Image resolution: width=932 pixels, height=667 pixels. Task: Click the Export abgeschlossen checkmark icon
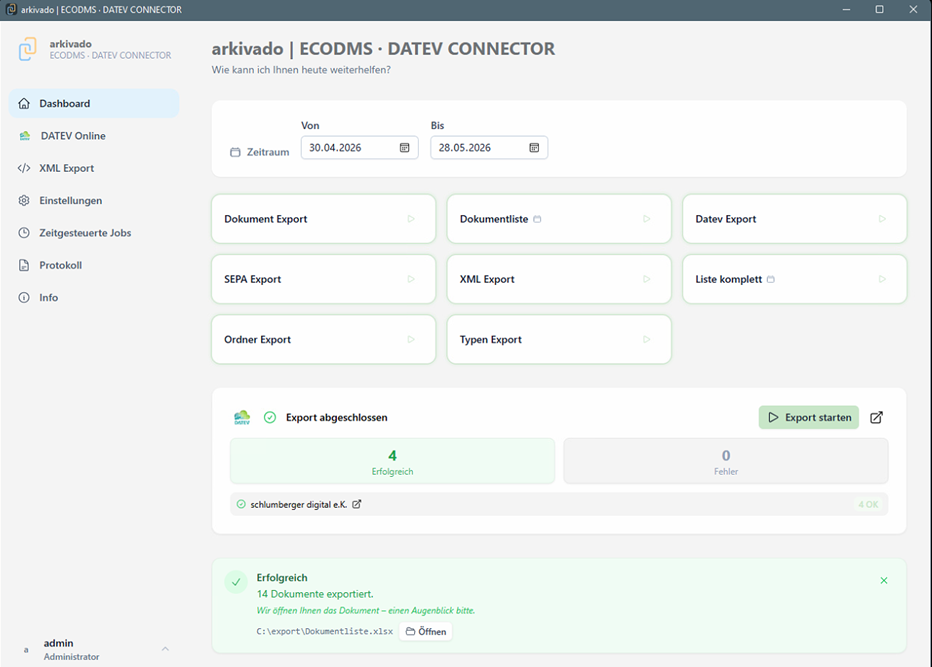pyautogui.click(x=270, y=417)
